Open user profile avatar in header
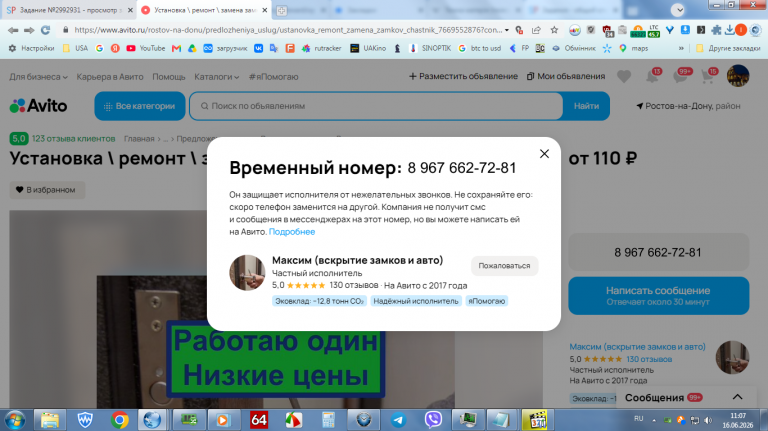The width and height of the screenshot is (768, 431). click(x=738, y=76)
